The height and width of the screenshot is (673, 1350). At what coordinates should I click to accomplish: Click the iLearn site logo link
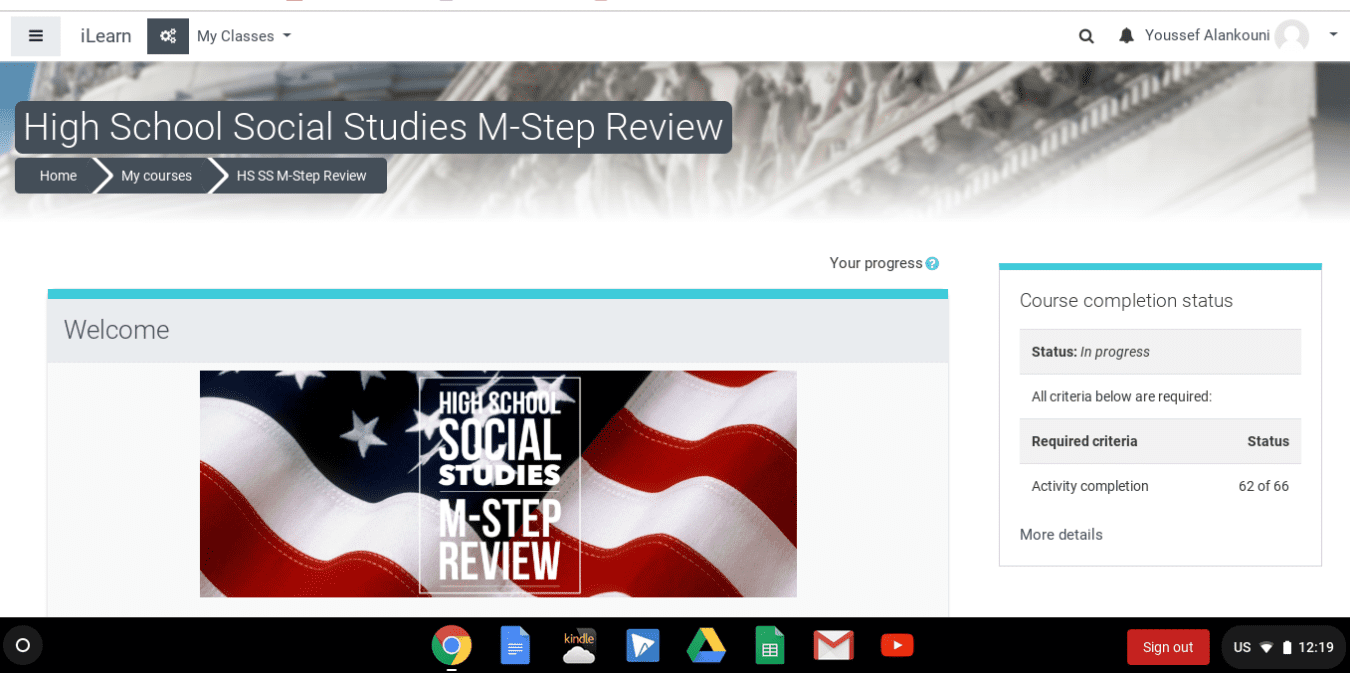coord(106,36)
